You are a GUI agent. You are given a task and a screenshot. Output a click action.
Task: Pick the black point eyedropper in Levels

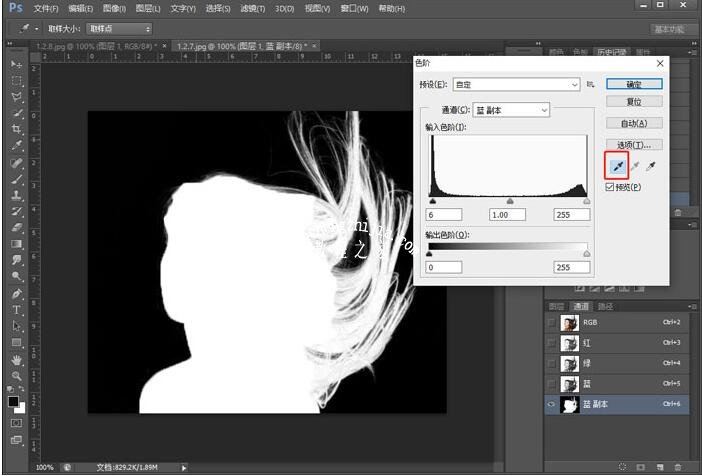[x=617, y=167]
